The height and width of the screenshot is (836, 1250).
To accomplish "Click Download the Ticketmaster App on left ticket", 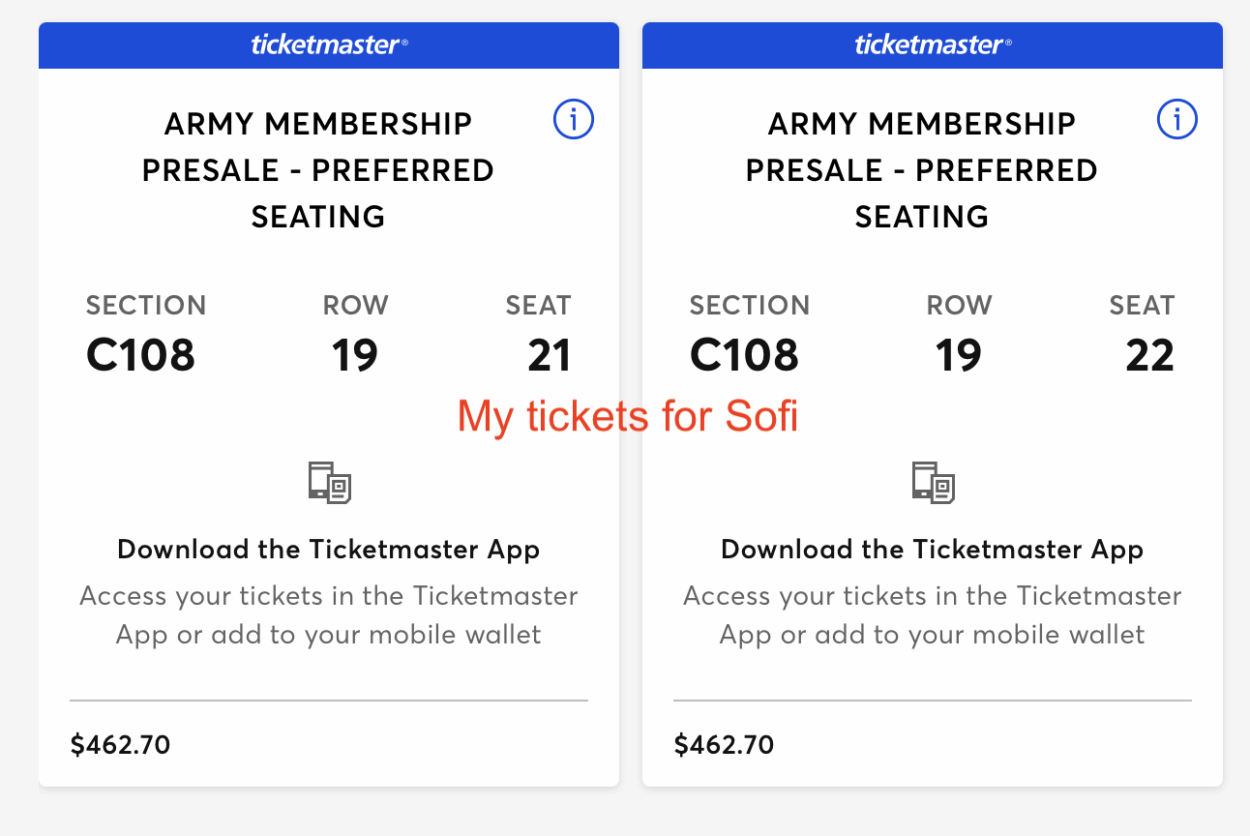I will pos(328,549).
